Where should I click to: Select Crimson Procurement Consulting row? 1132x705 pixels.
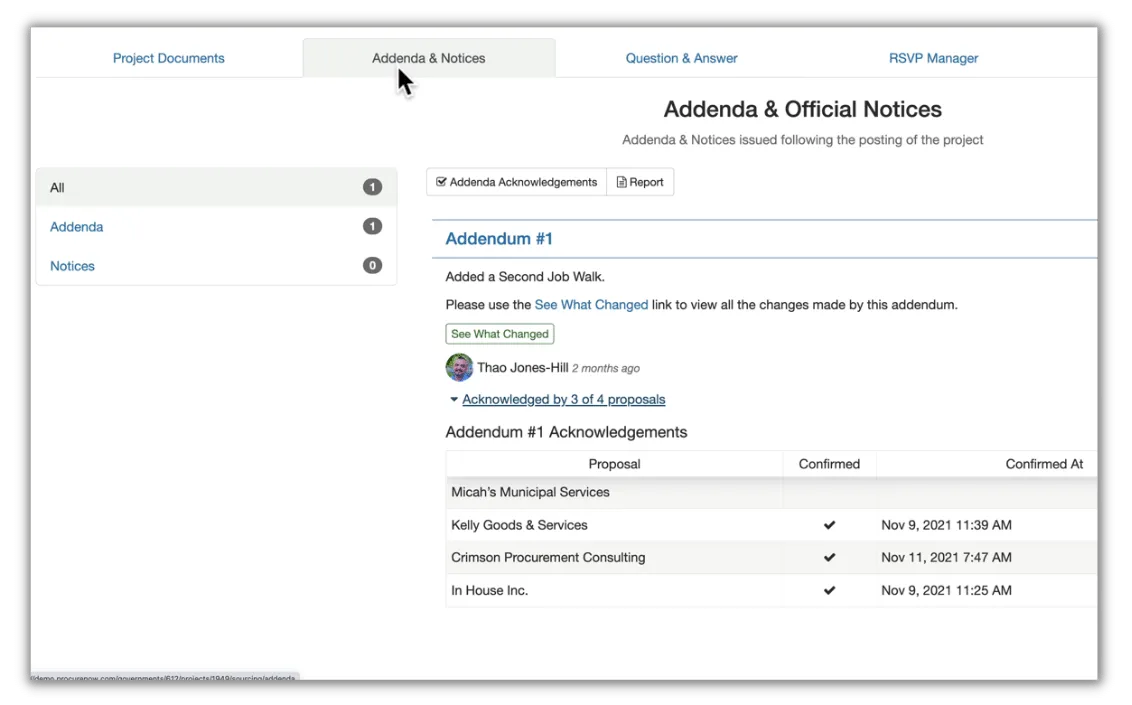(771, 557)
